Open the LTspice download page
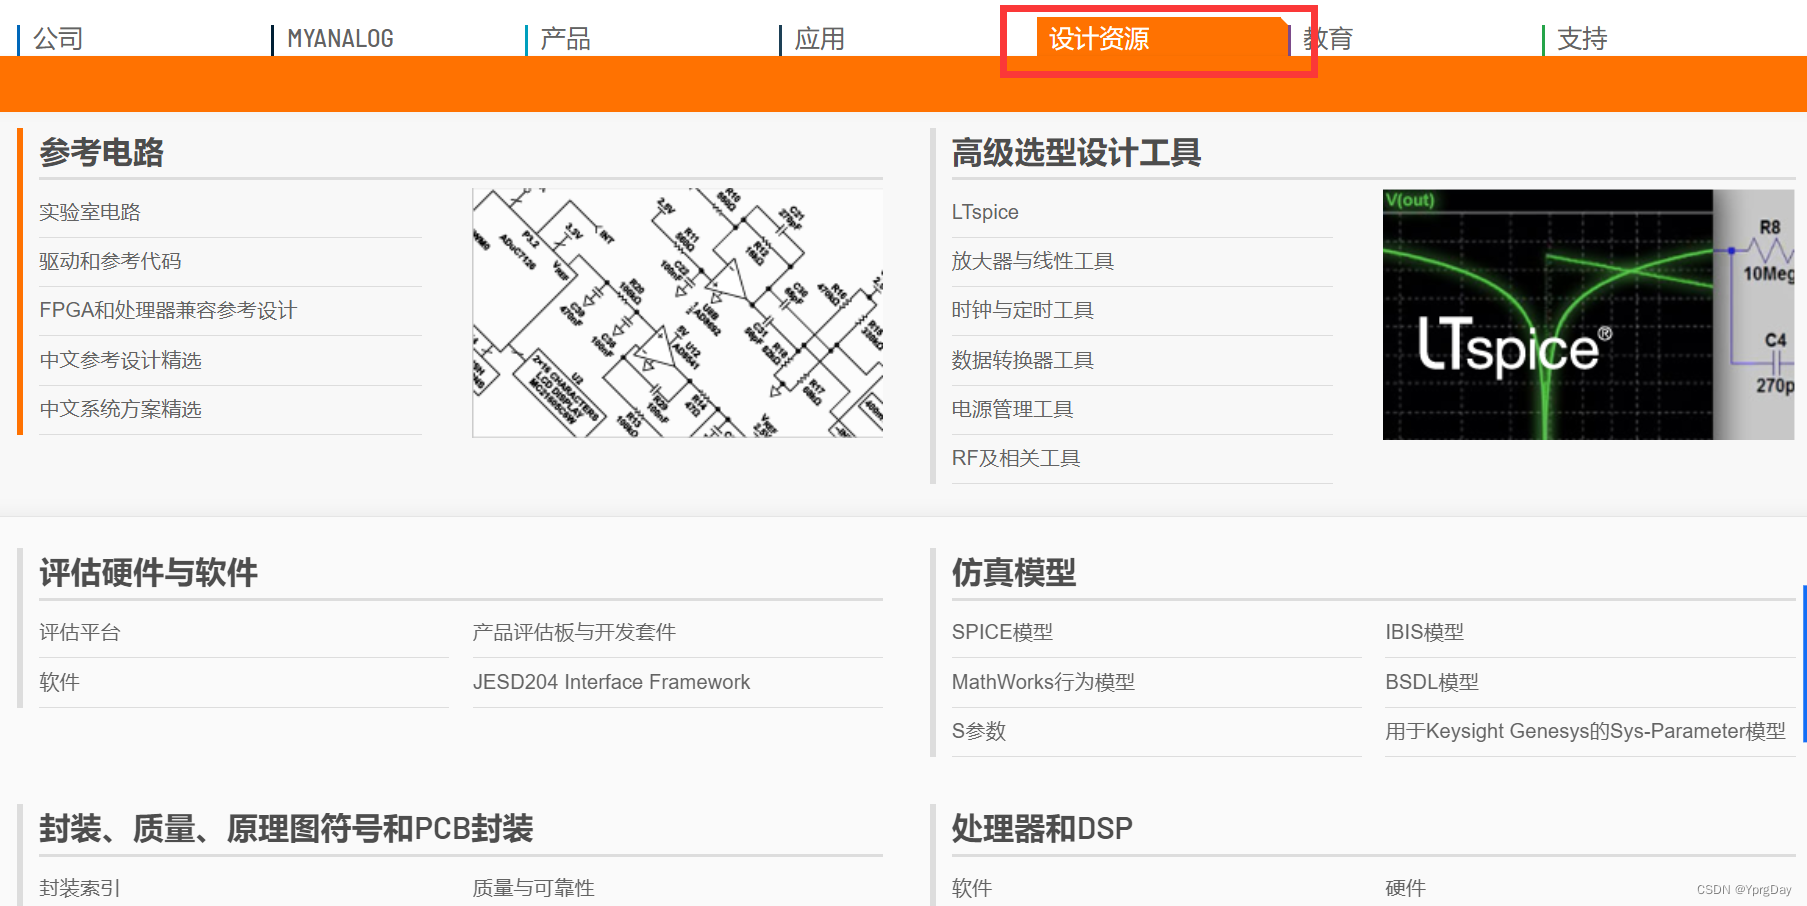The width and height of the screenshot is (1807, 906). coord(984,212)
